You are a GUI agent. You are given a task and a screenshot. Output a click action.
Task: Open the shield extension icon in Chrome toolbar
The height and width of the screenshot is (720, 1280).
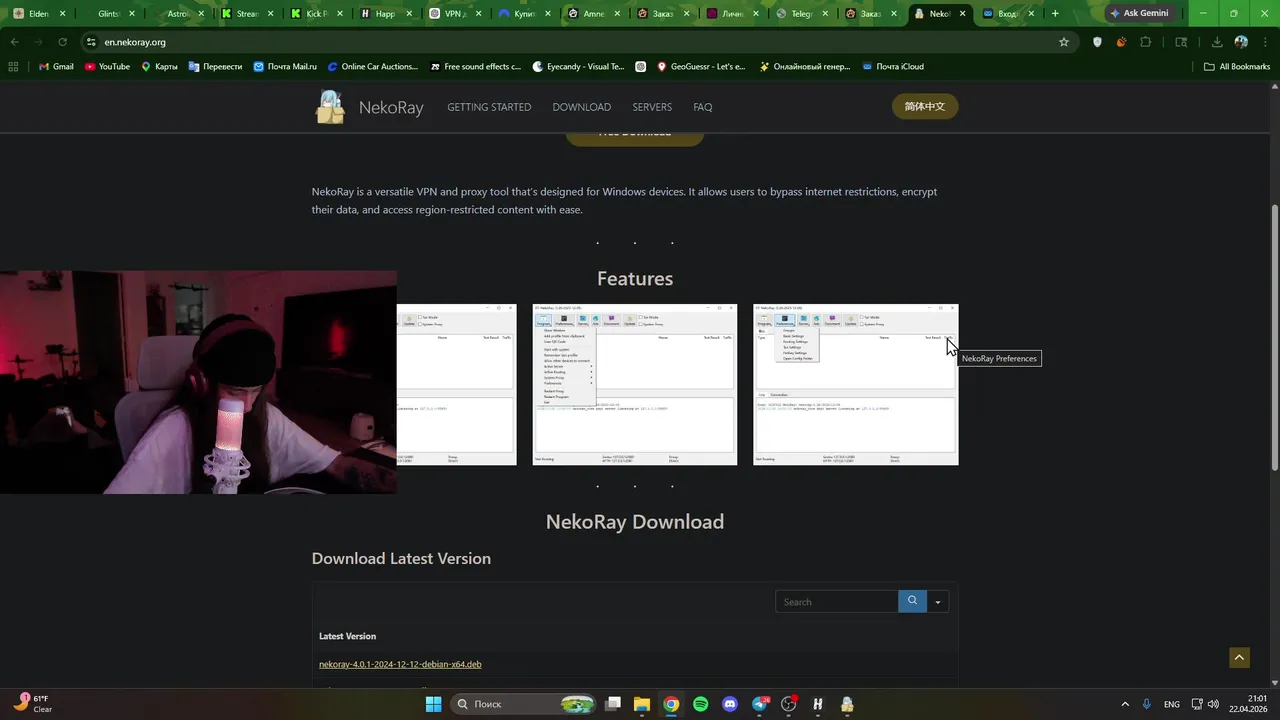tap(1097, 42)
